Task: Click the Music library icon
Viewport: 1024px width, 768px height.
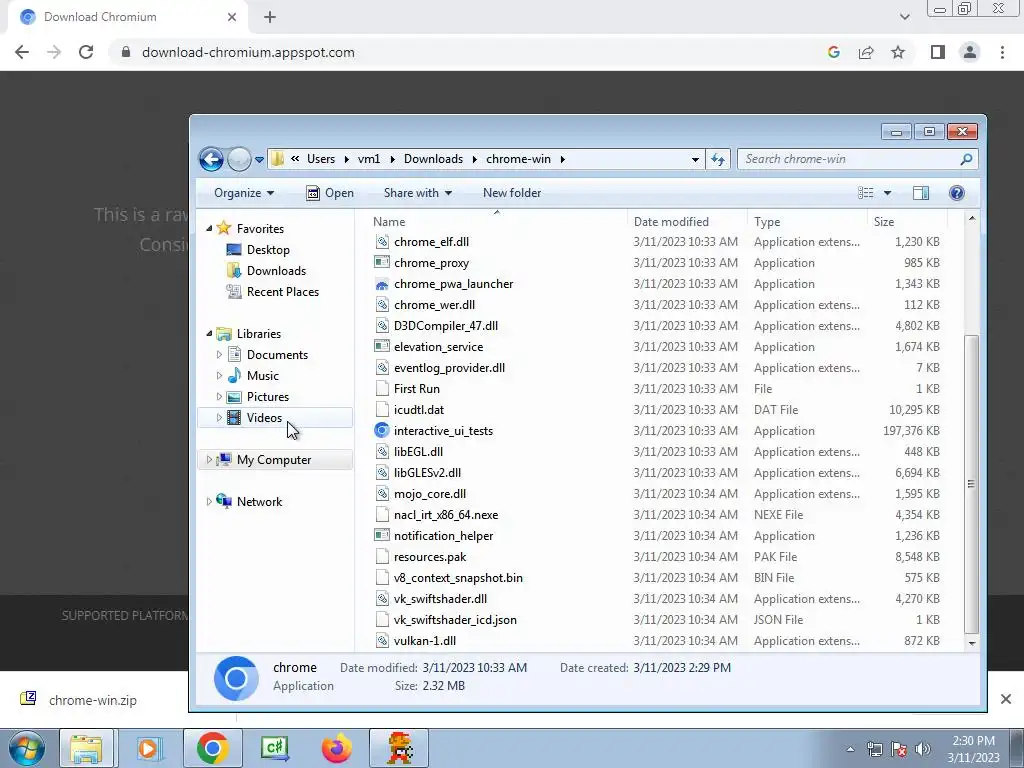Action: [234, 376]
